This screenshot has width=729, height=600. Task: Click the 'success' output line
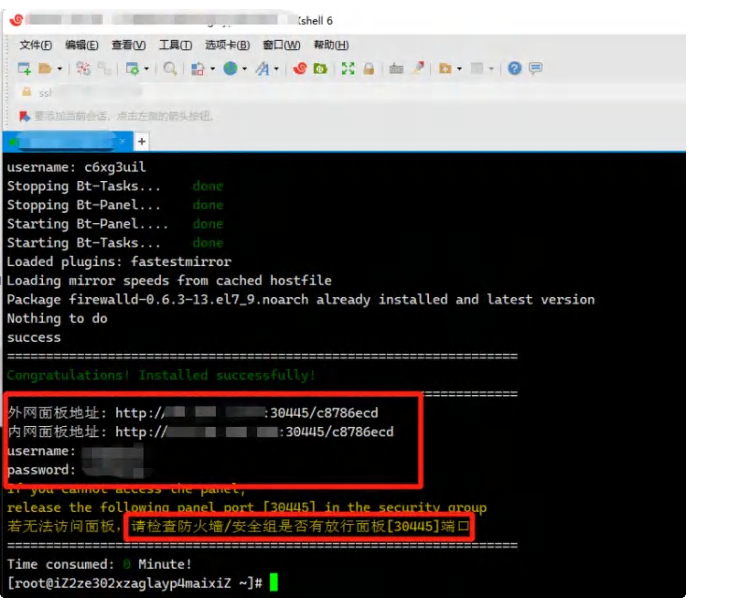34,337
